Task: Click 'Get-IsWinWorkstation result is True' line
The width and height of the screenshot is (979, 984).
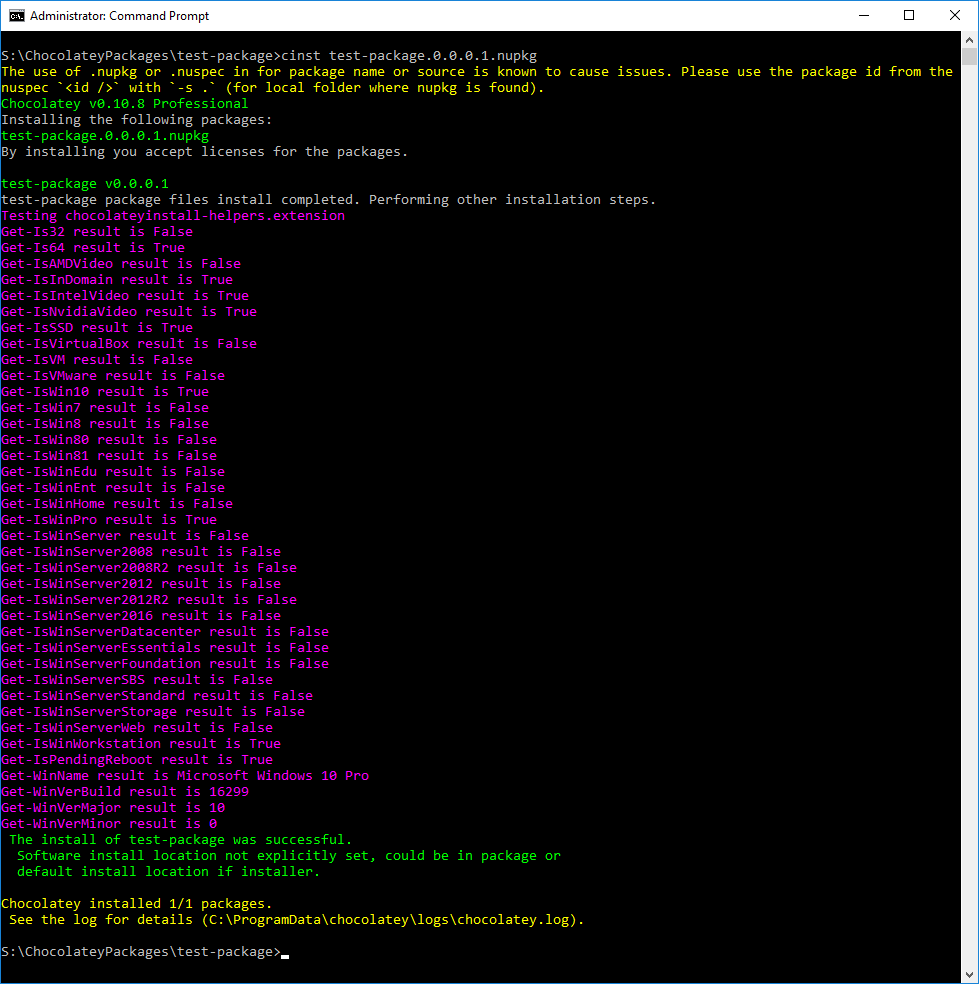Action: (141, 744)
